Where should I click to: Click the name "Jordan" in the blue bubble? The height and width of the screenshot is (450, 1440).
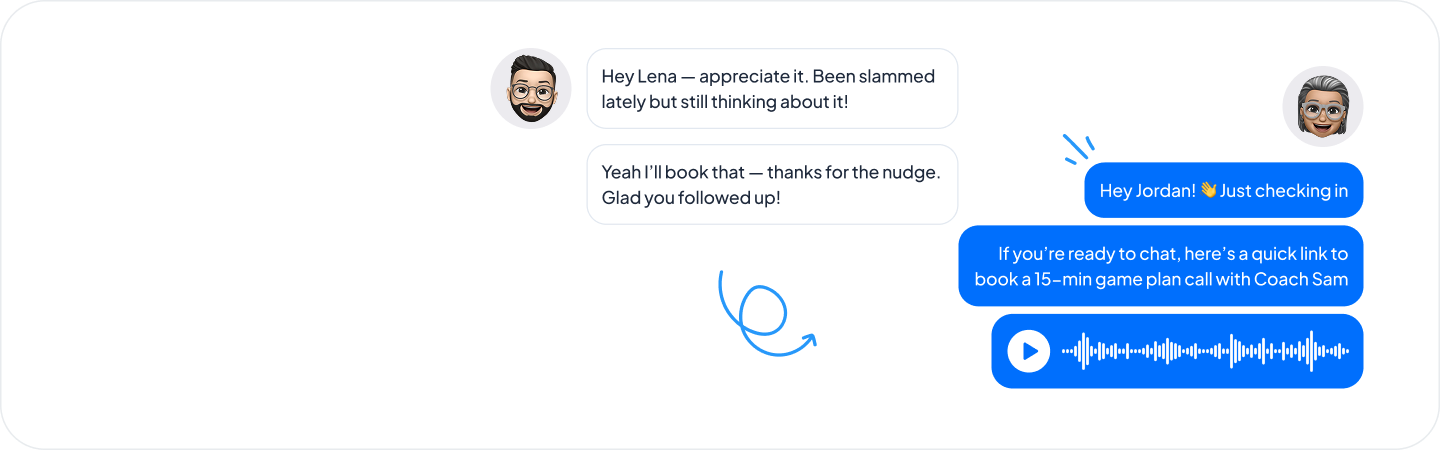click(1163, 190)
